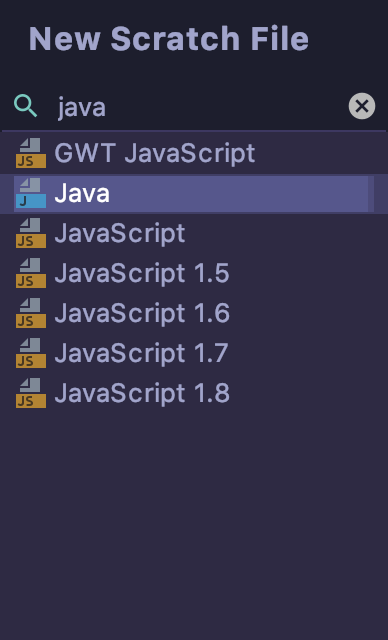Click the search magnifier icon

[x=25, y=106]
